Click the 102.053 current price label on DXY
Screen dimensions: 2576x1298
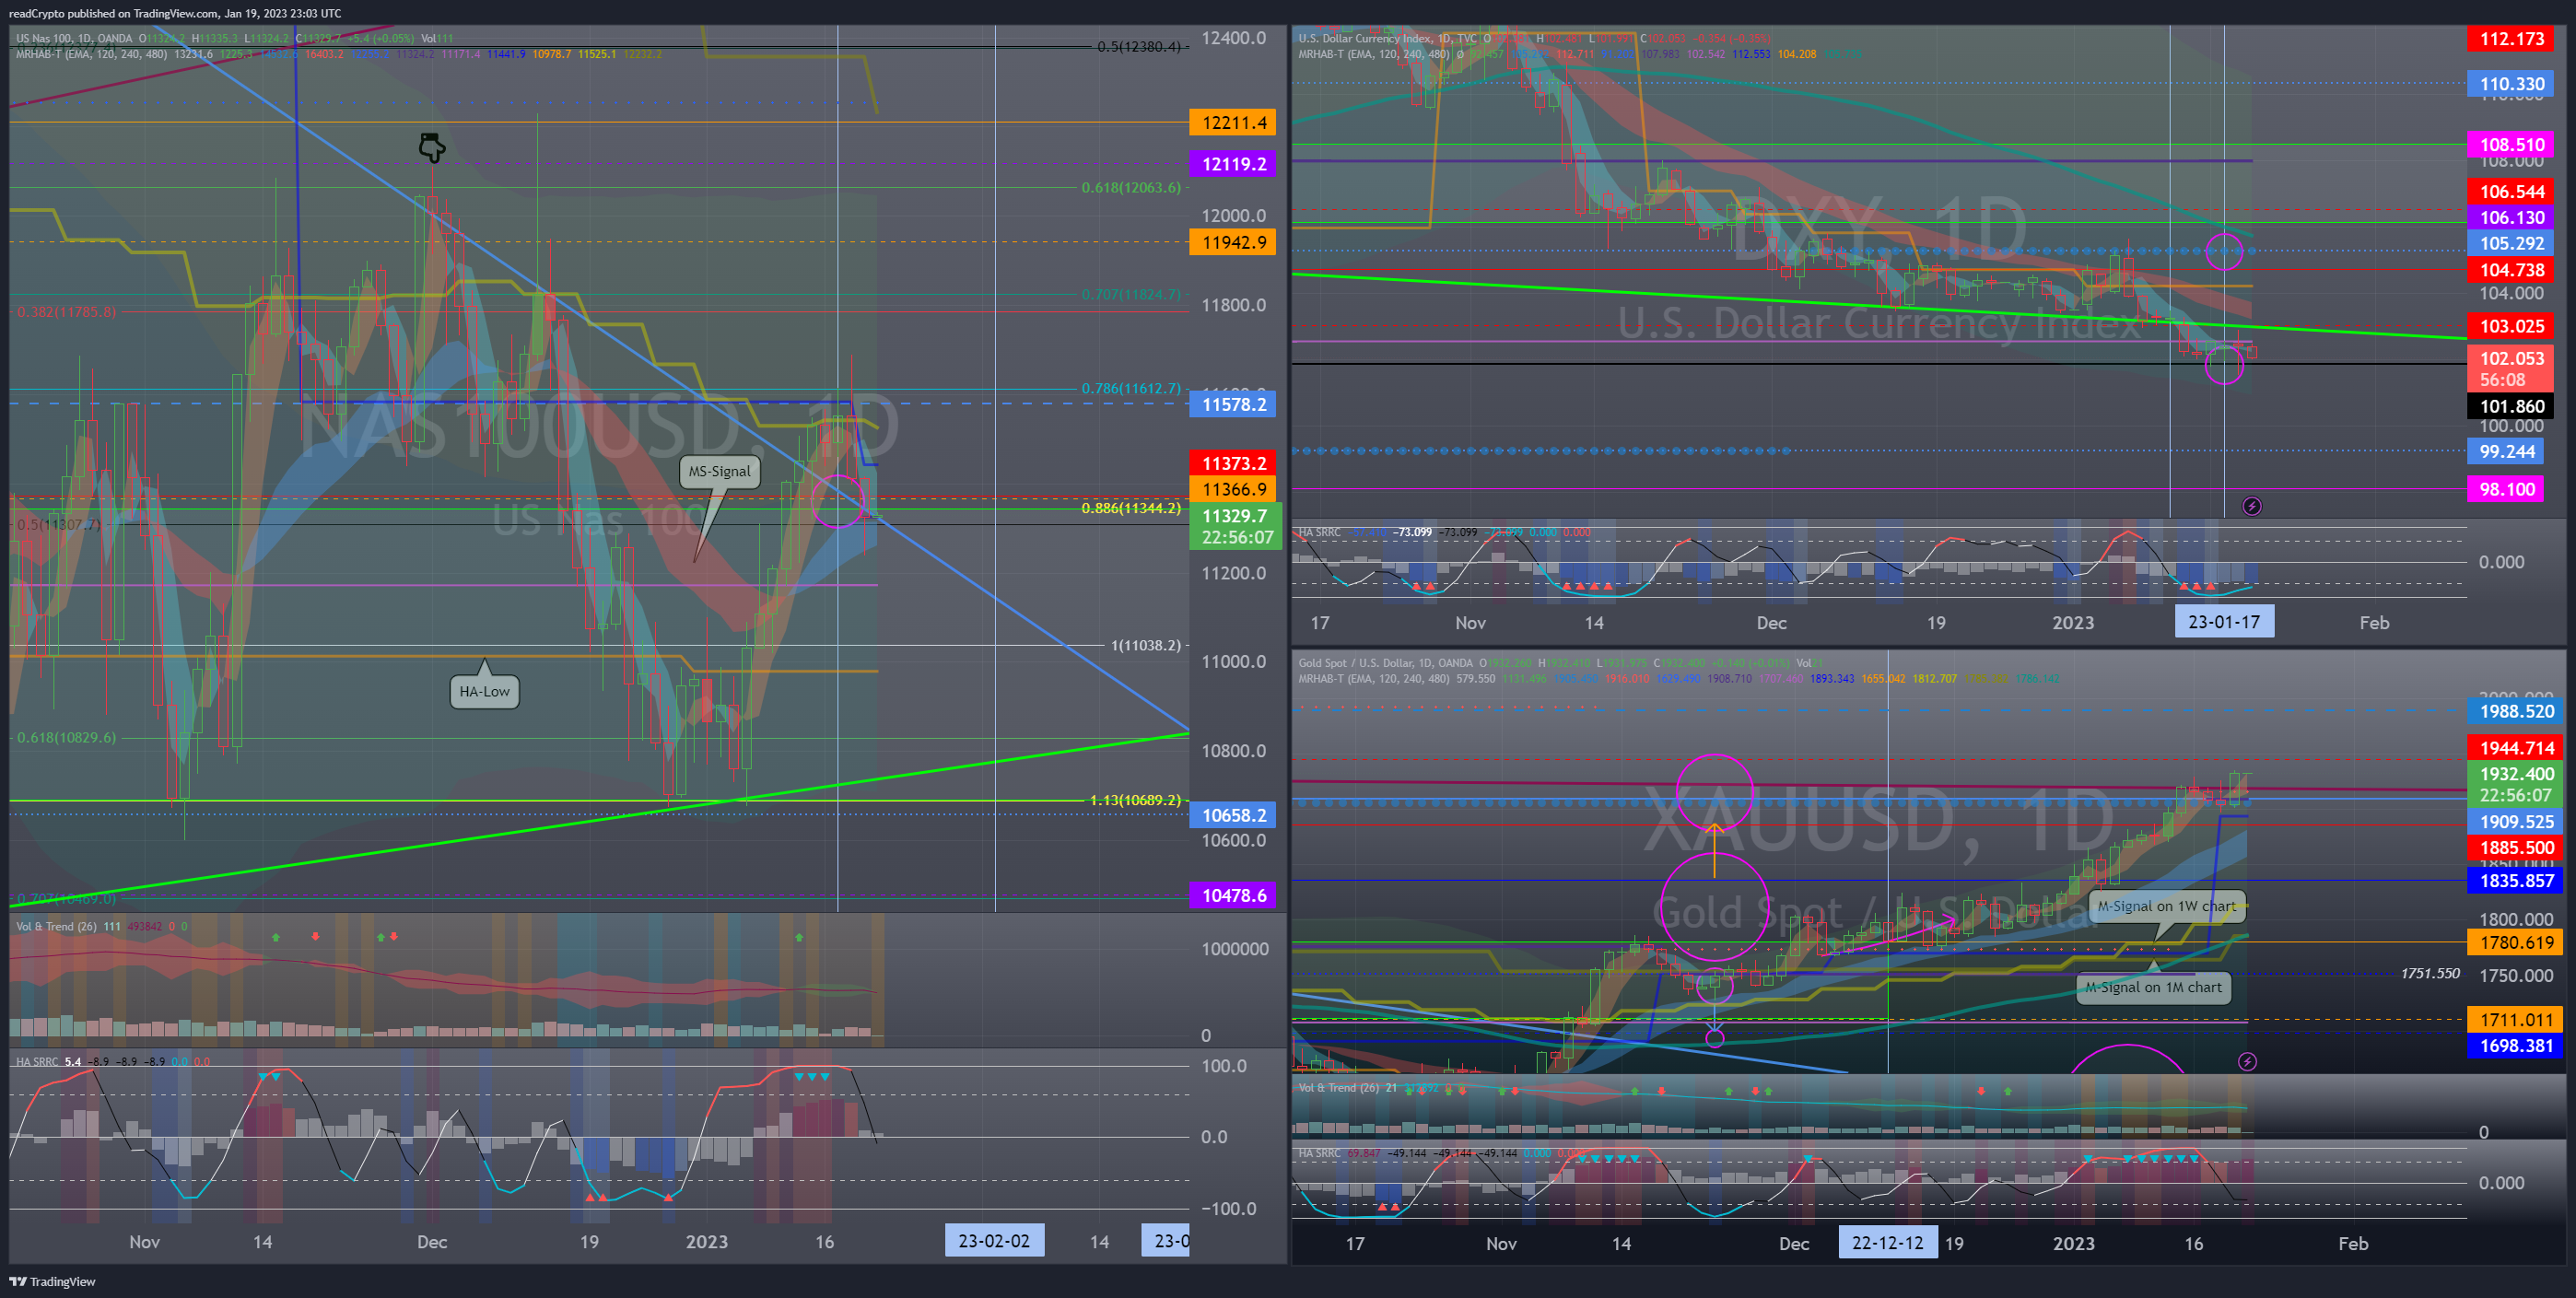[2511, 368]
